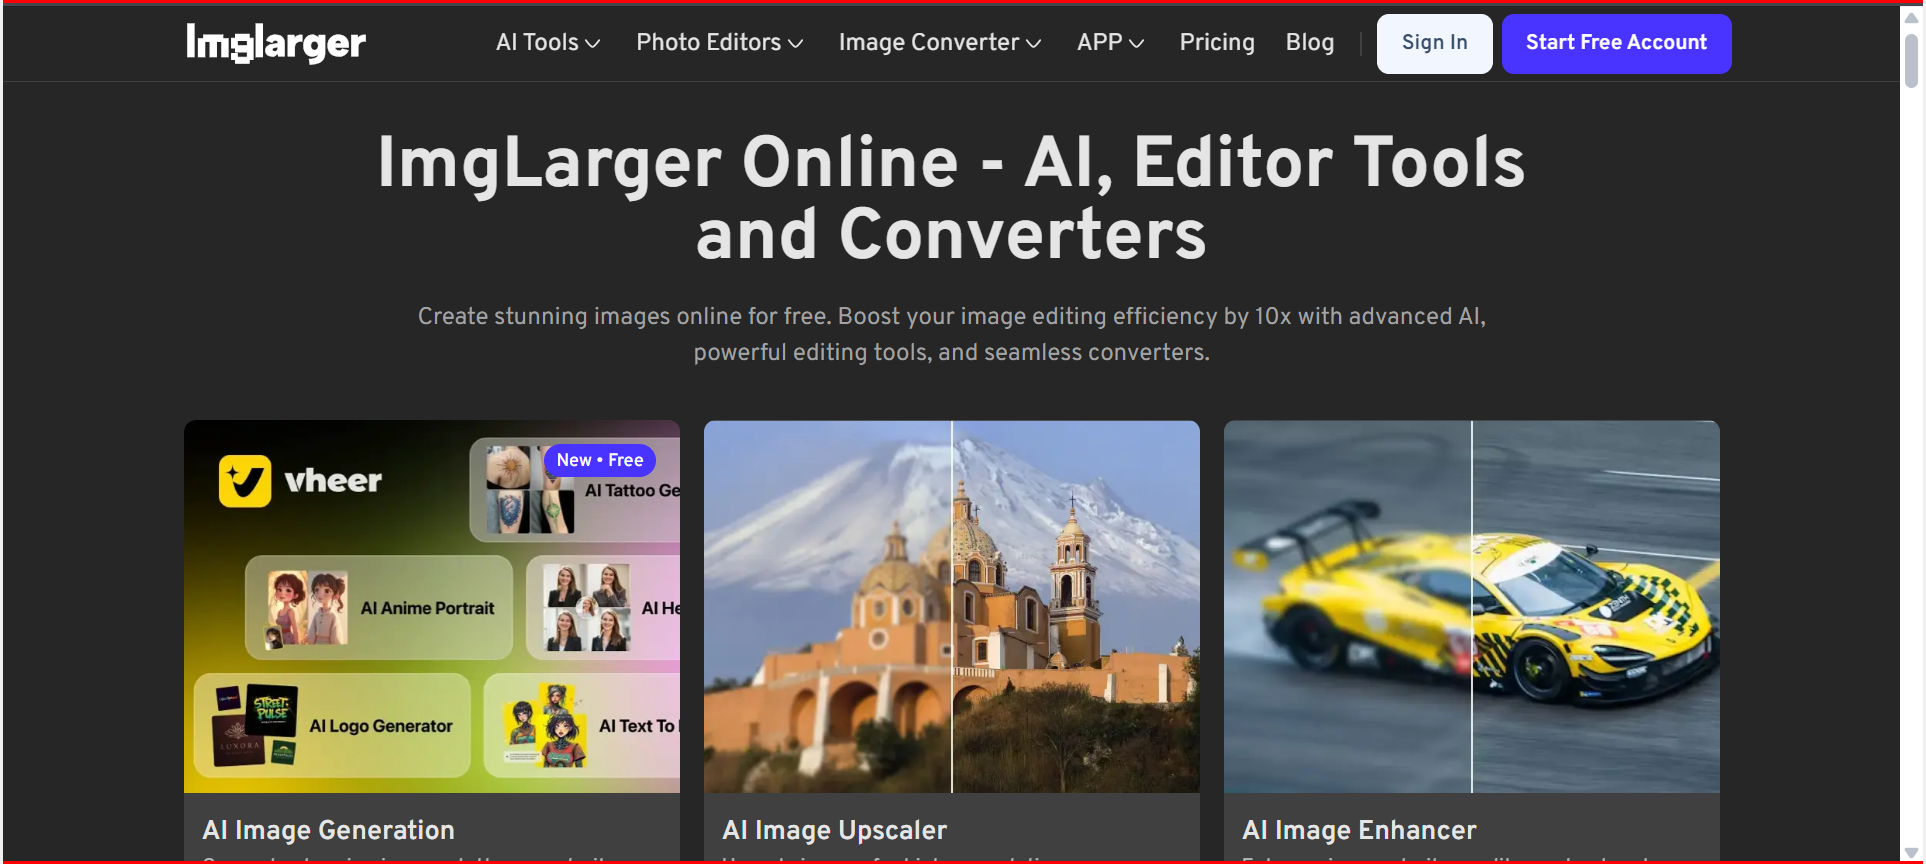This screenshot has height=864, width=1926.
Task: Select the AI Logo Generator card
Action: [332, 725]
